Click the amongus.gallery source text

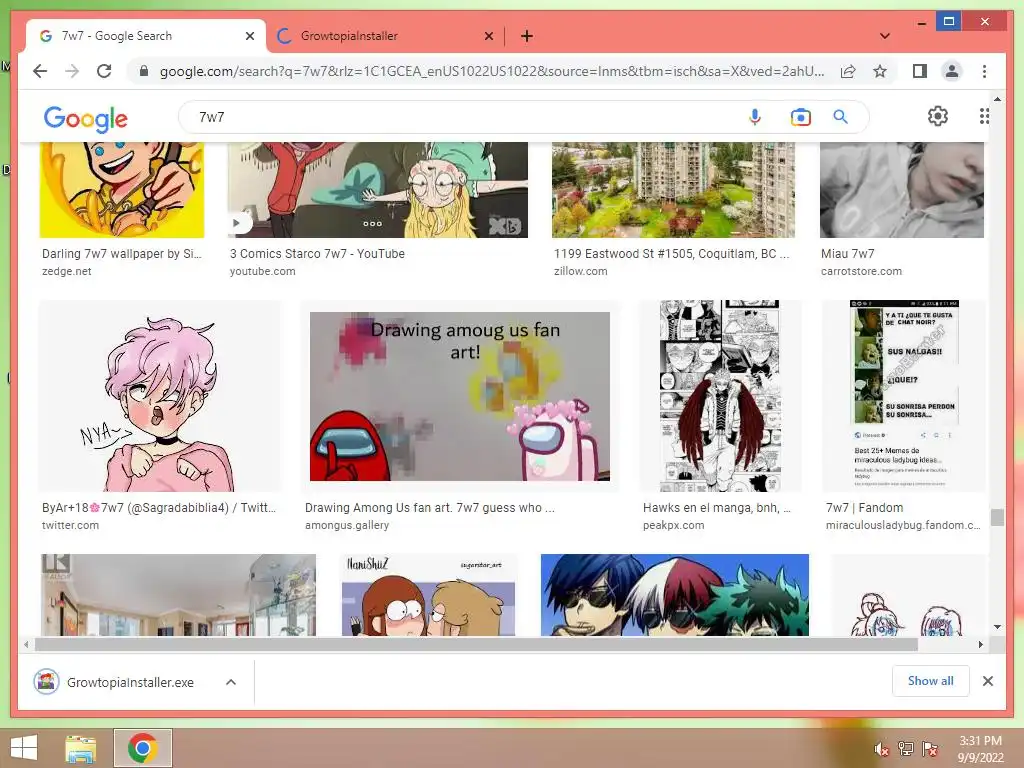pyautogui.click(x=347, y=525)
